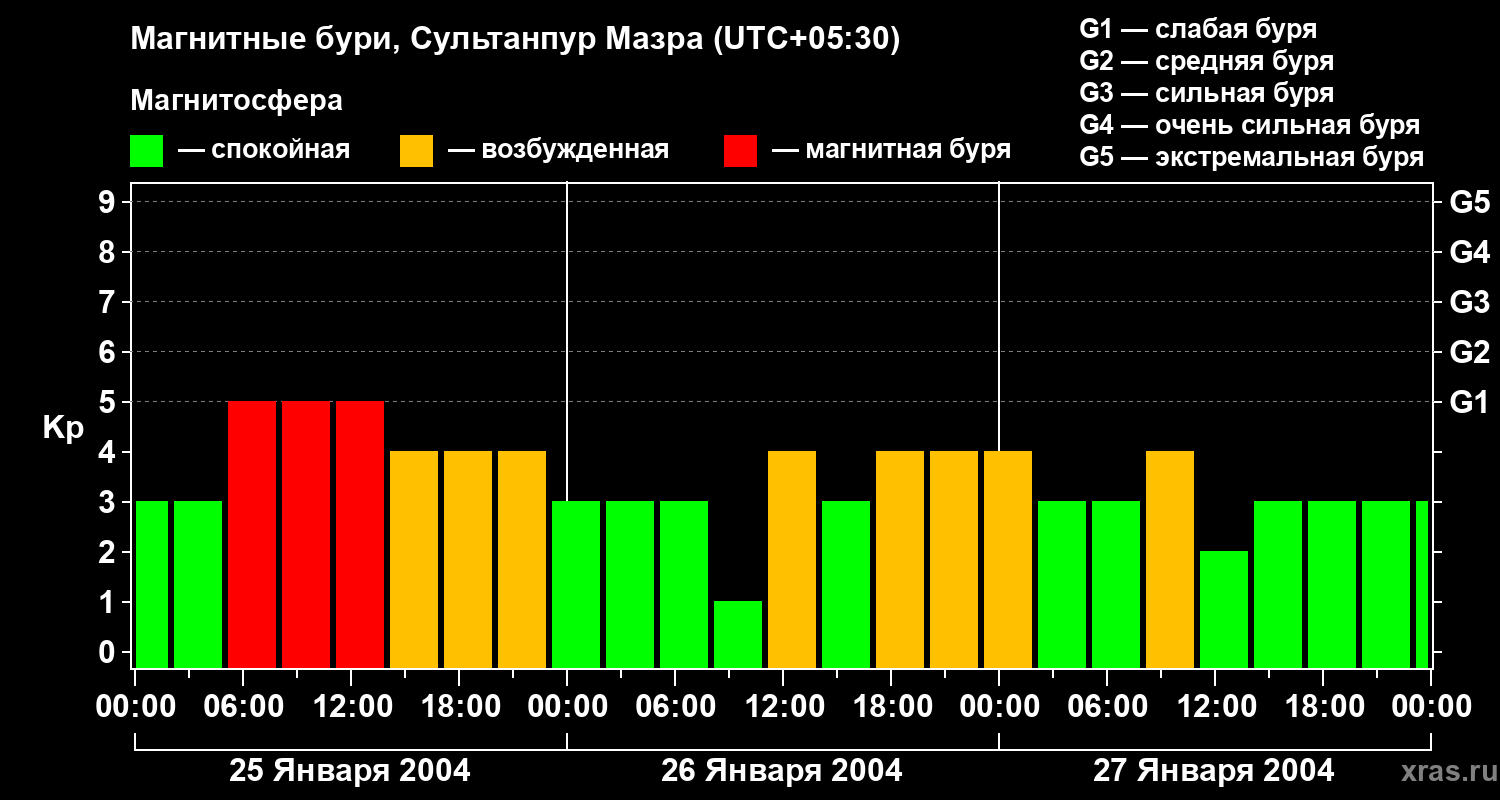This screenshot has height=800, width=1500.
Task: Click the Kp axis tick value 8
Action: coord(109,252)
